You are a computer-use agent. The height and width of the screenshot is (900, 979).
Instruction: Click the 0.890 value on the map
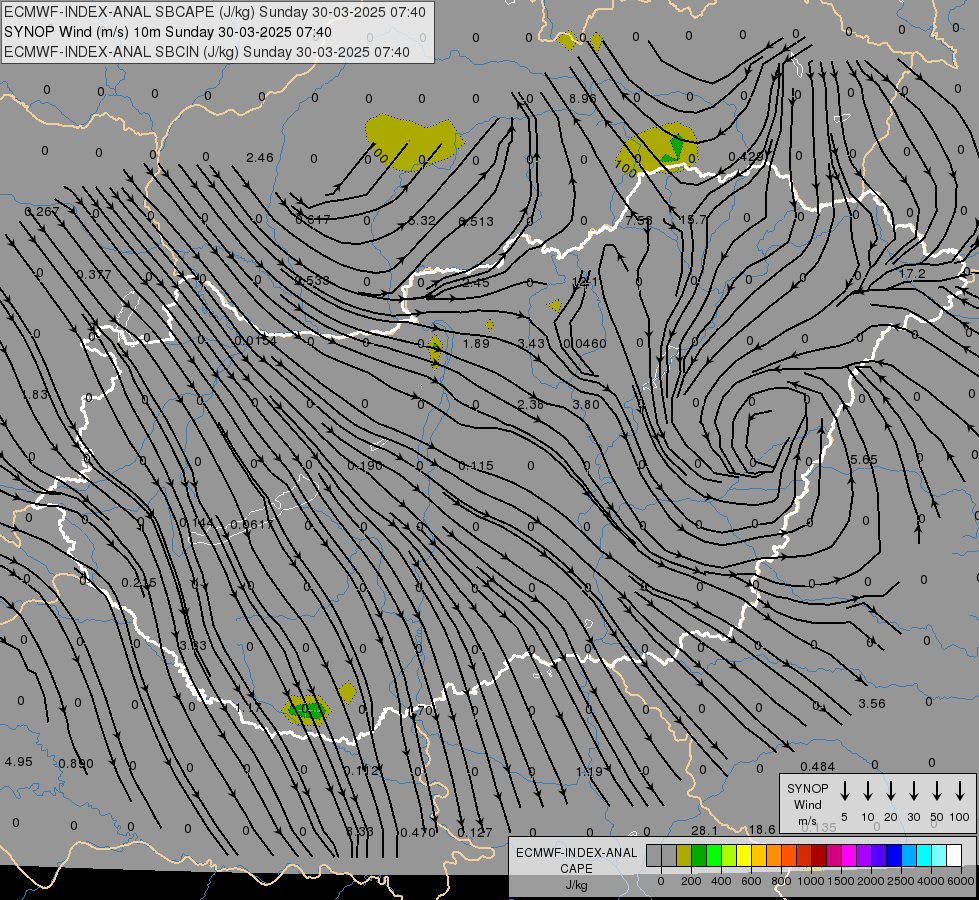(x=76, y=764)
